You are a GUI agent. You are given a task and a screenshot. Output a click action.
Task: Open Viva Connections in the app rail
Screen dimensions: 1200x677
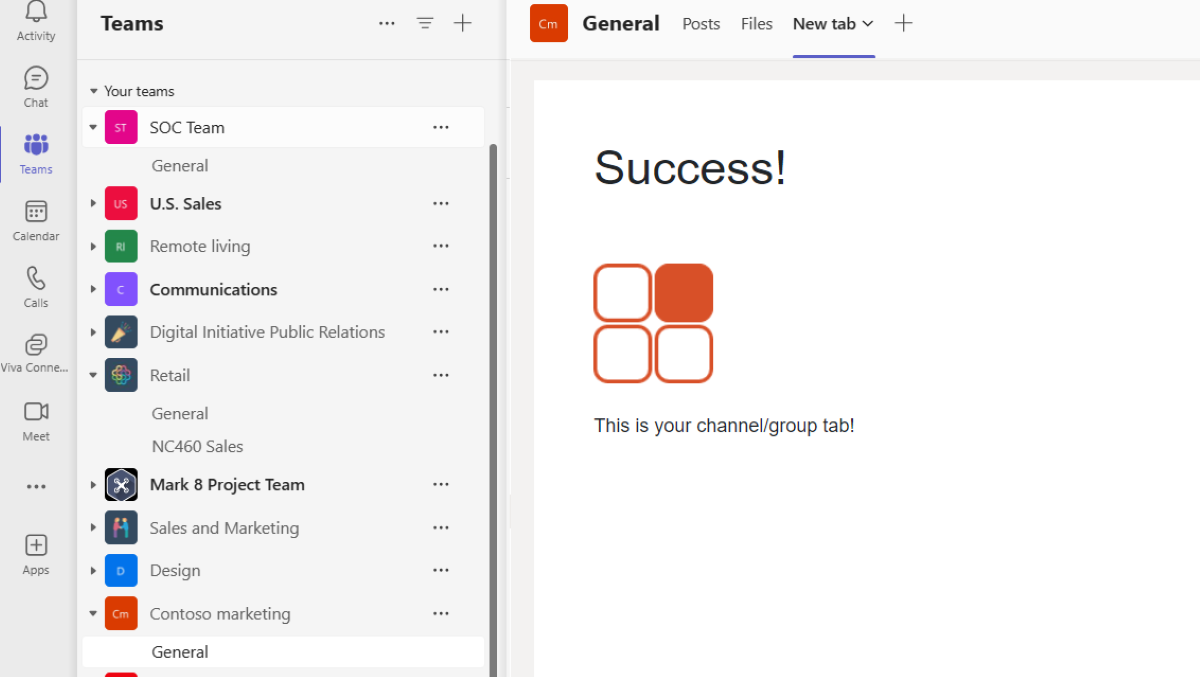36,346
